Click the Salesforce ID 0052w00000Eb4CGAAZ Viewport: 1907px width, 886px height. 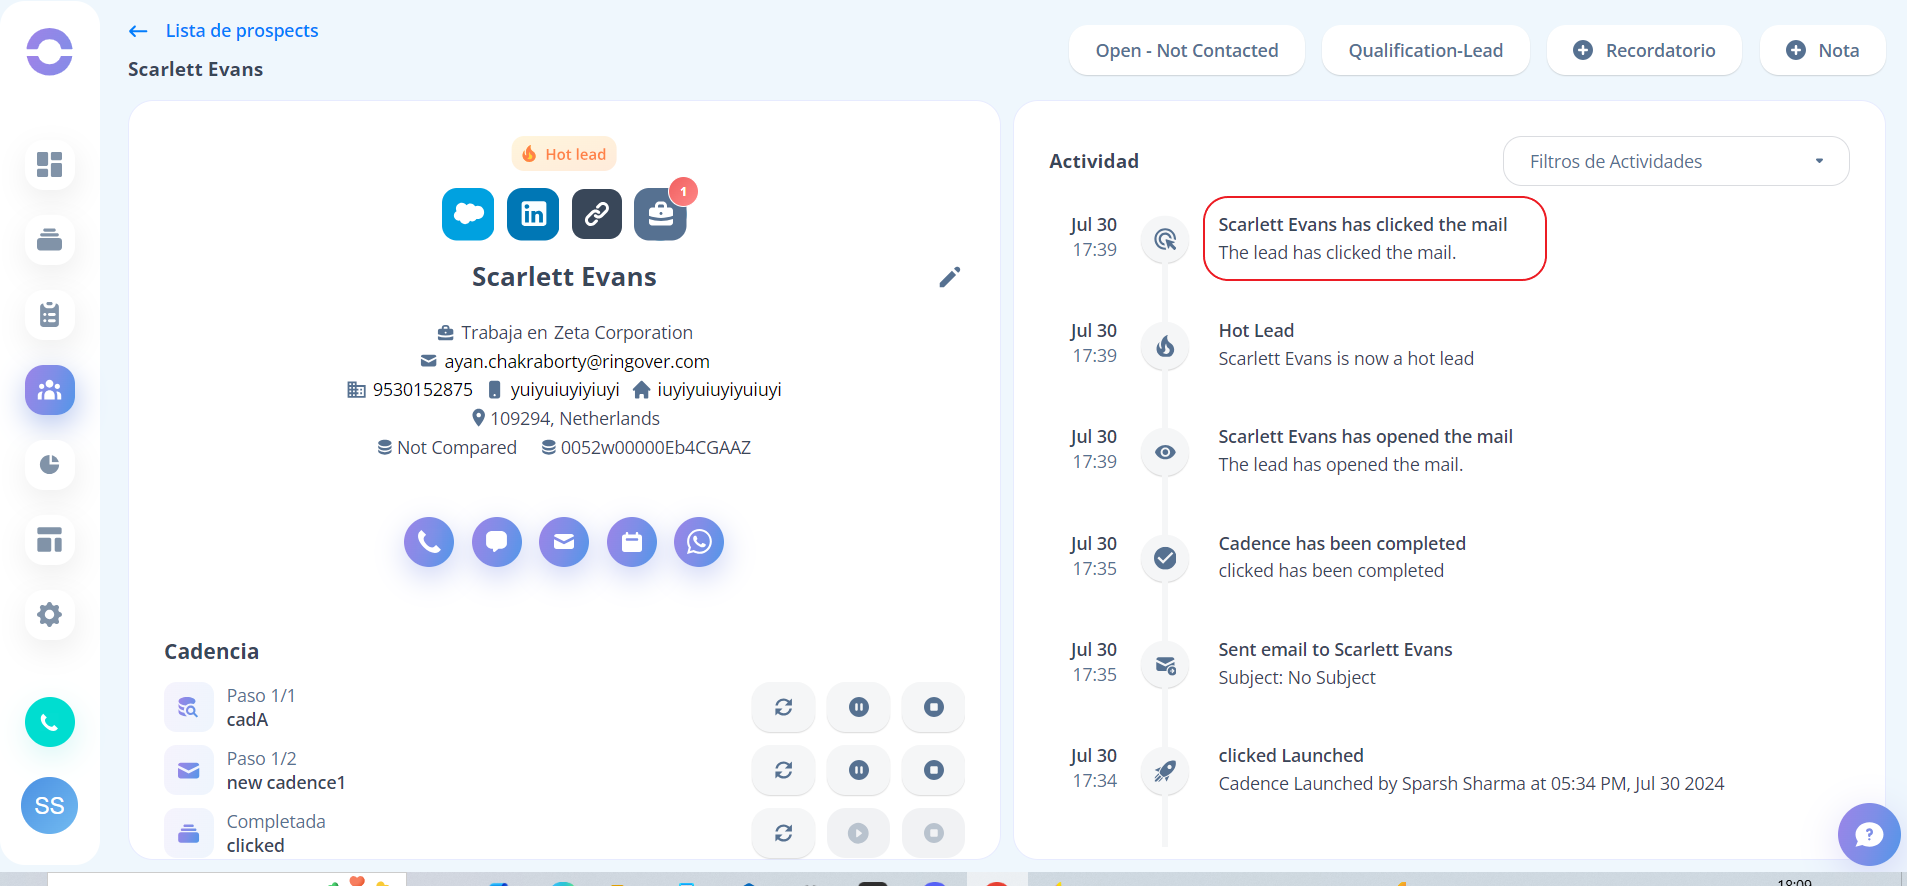655,448
